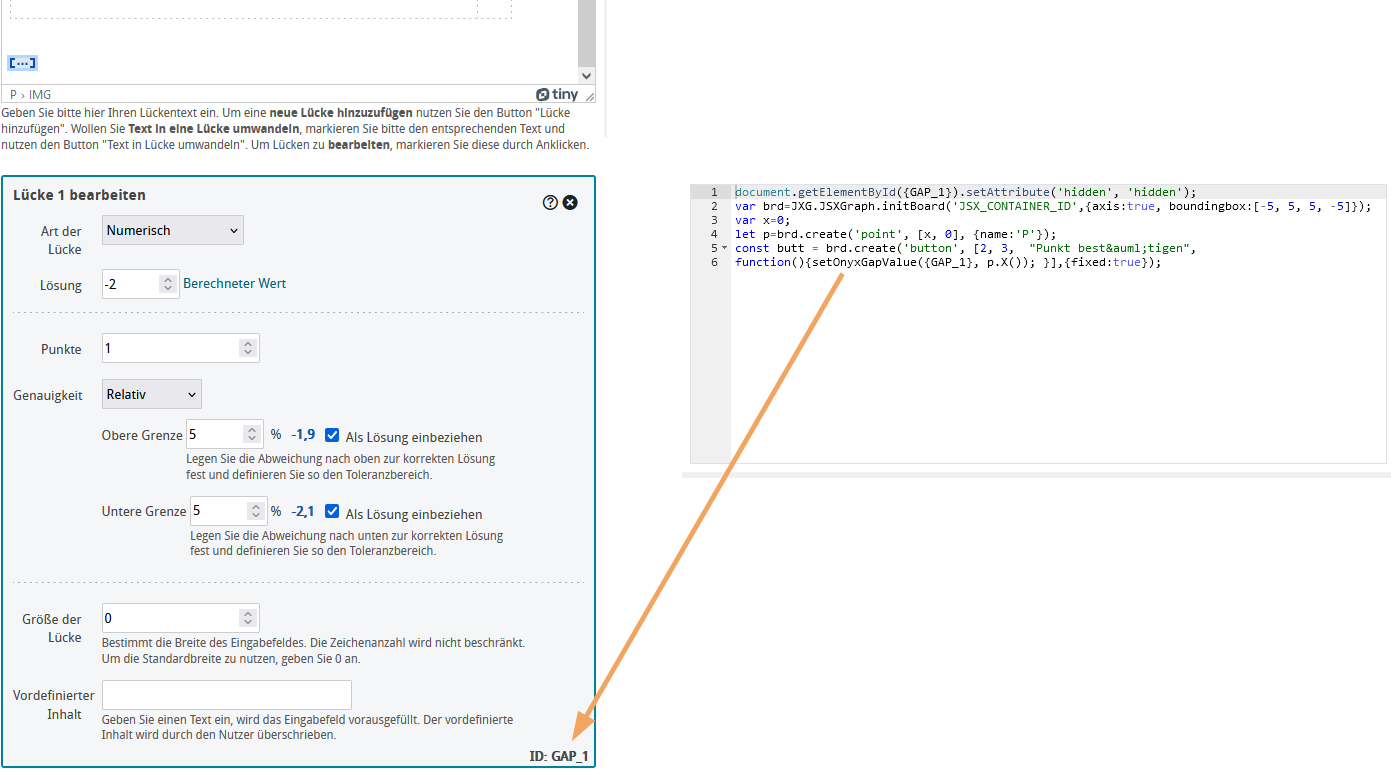Screen dimensions: 1391x775
Task: Click the TinyMCE tiny logo
Action: 559,93
